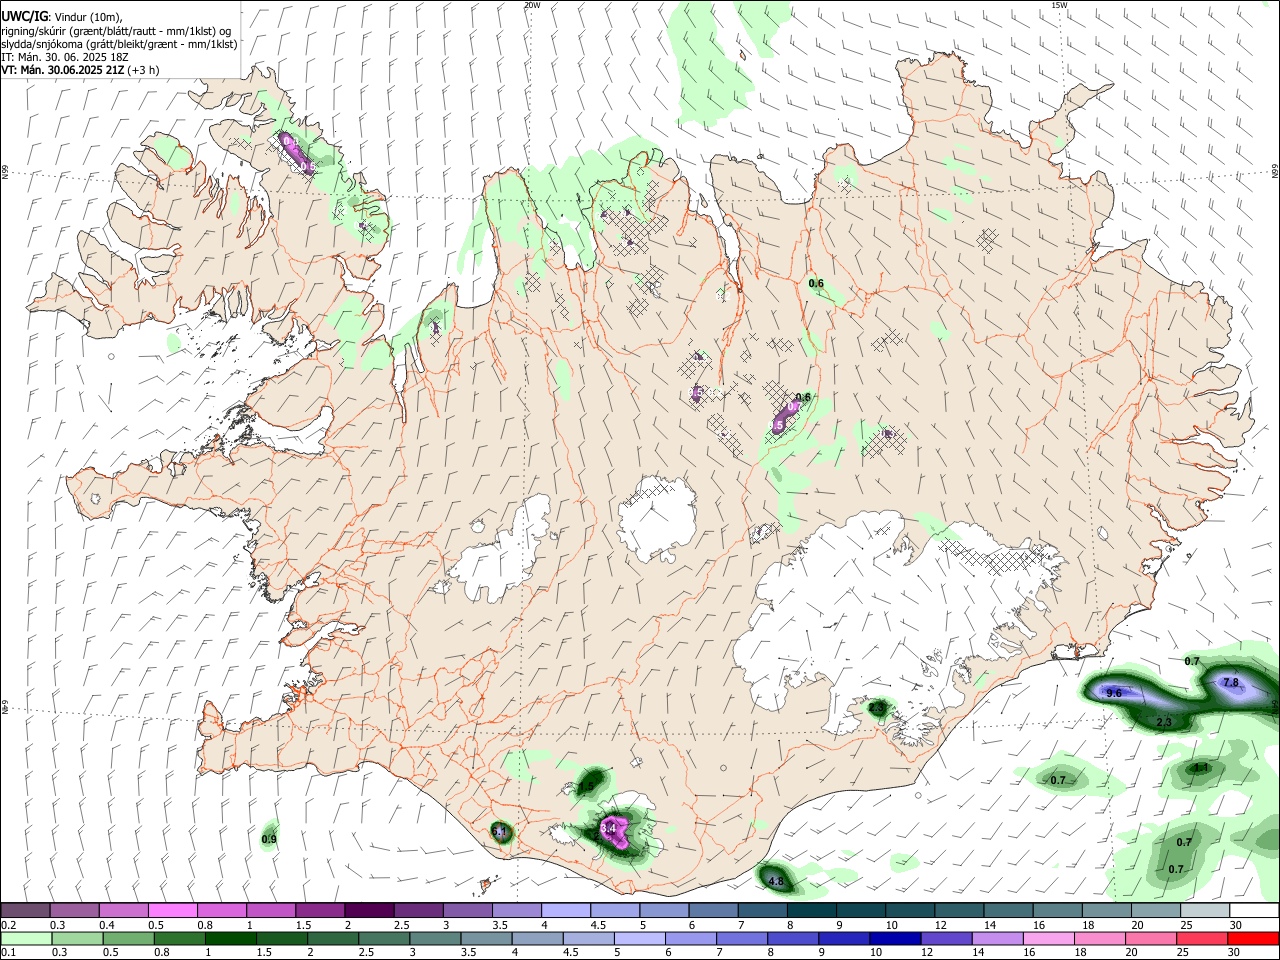Image resolution: width=1280 pixels, height=960 pixels.
Task: Click the 4.1 precipitation value label
Action: click(1202, 769)
